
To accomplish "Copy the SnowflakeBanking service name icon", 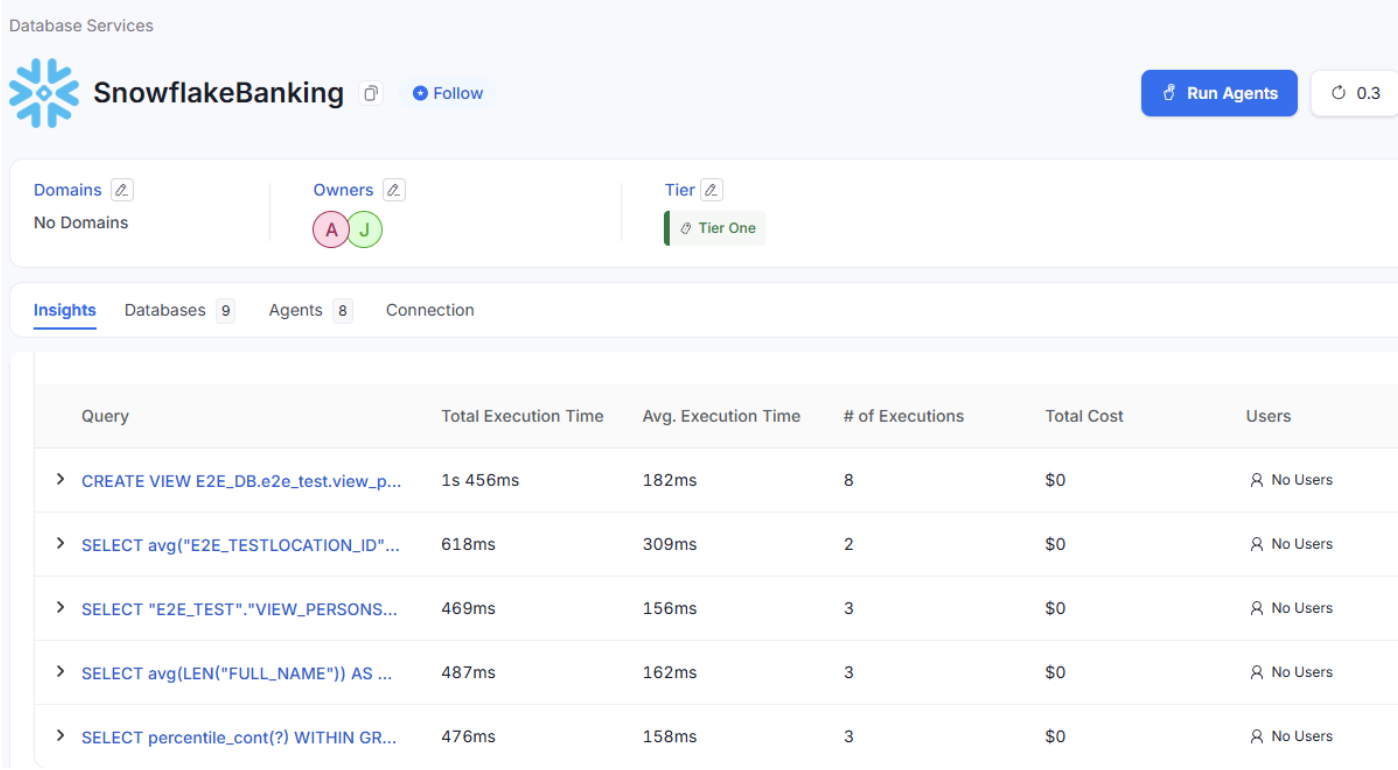I will click(371, 93).
